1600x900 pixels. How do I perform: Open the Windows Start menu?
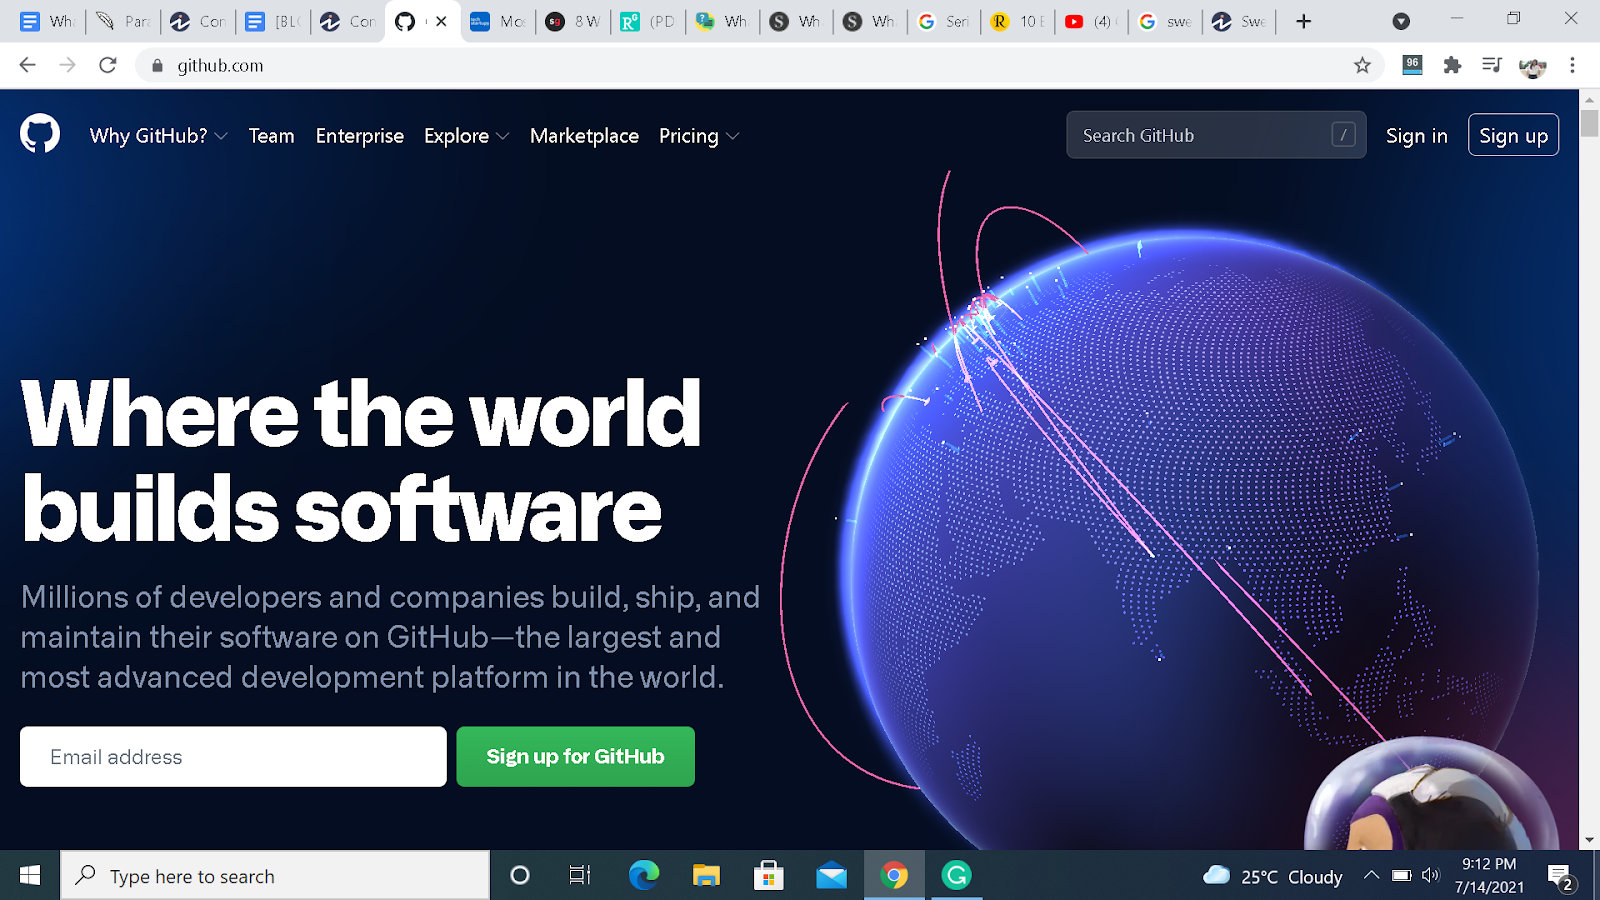(30, 876)
